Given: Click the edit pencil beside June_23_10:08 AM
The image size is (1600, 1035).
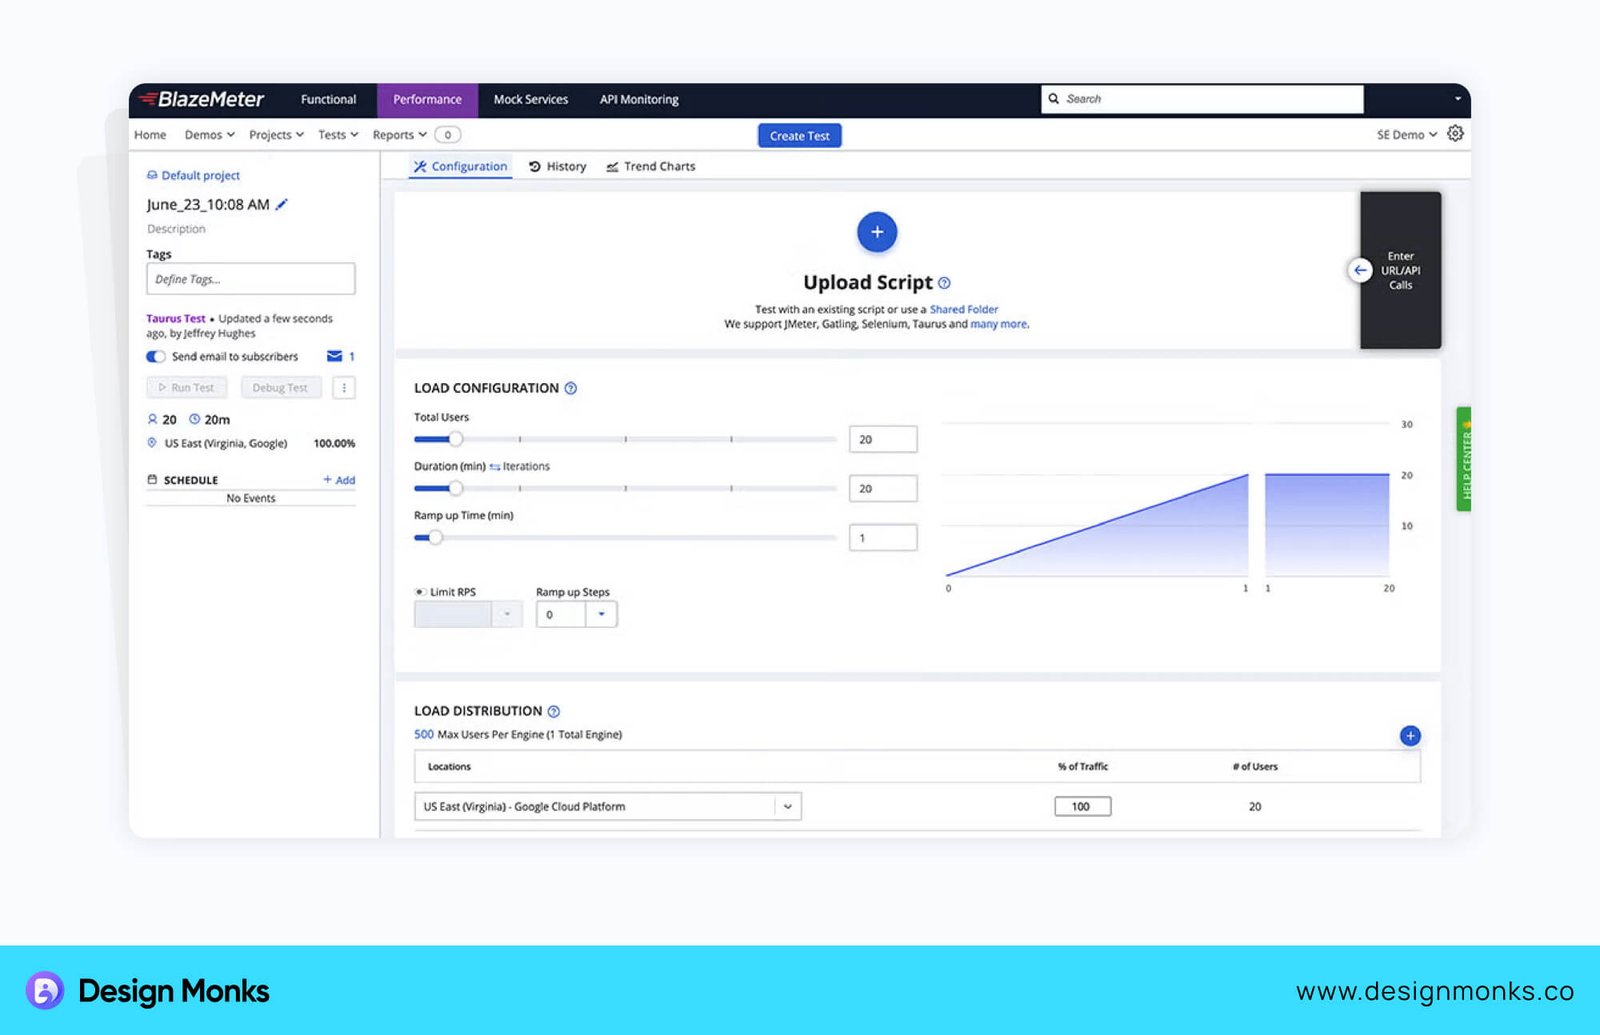Looking at the screenshot, I should tap(282, 204).
